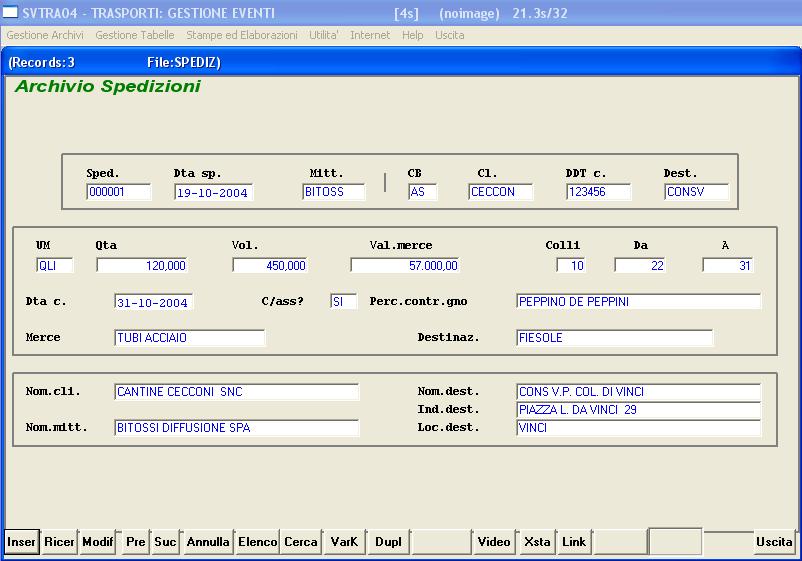Image resolution: width=802 pixels, height=561 pixels.
Task: Go to previous record with Pre
Action: (136, 542)
